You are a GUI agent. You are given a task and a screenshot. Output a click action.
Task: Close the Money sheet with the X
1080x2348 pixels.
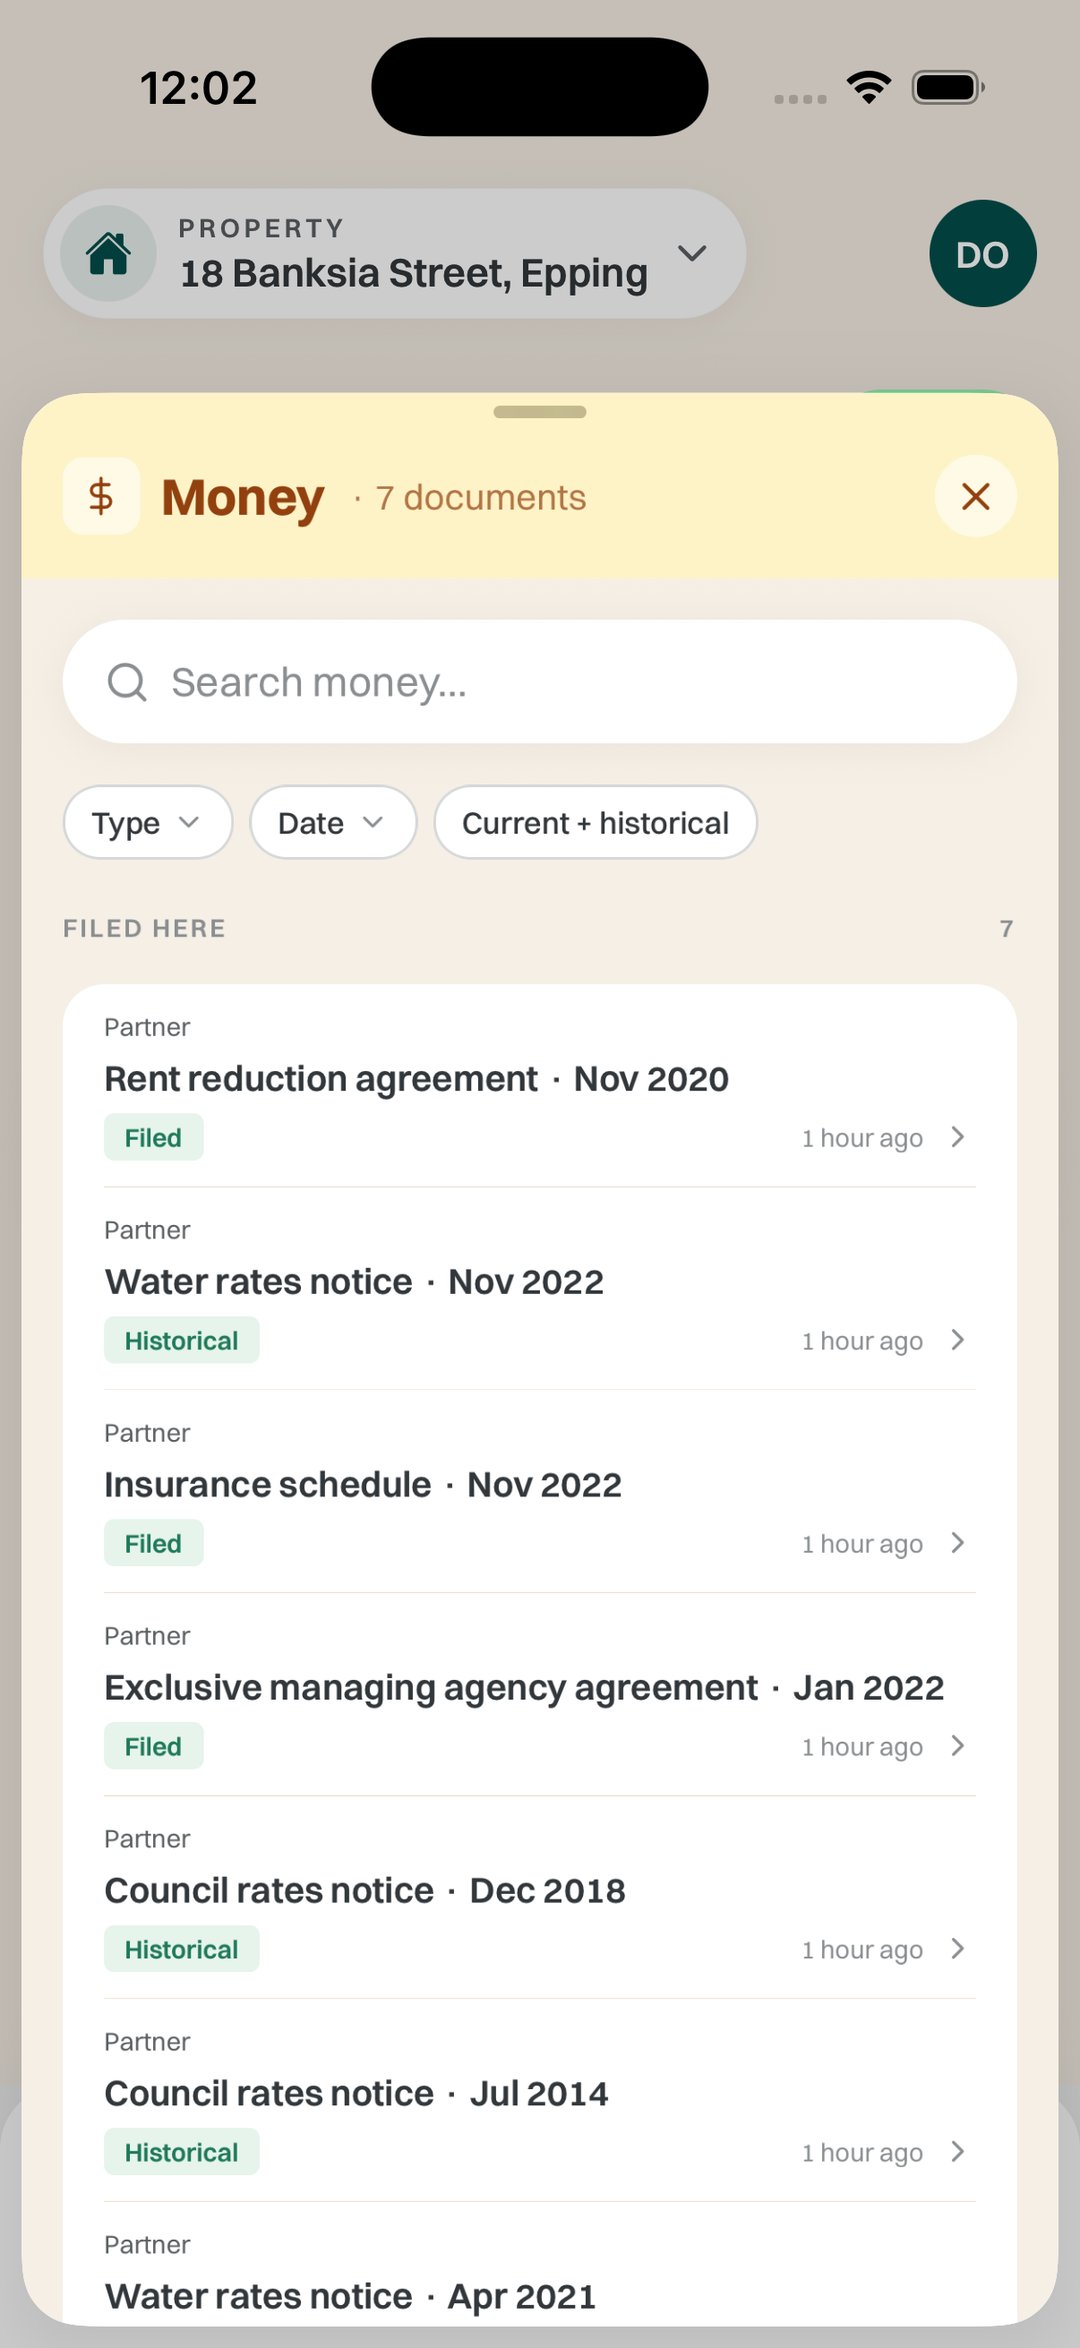coord(975,496)
